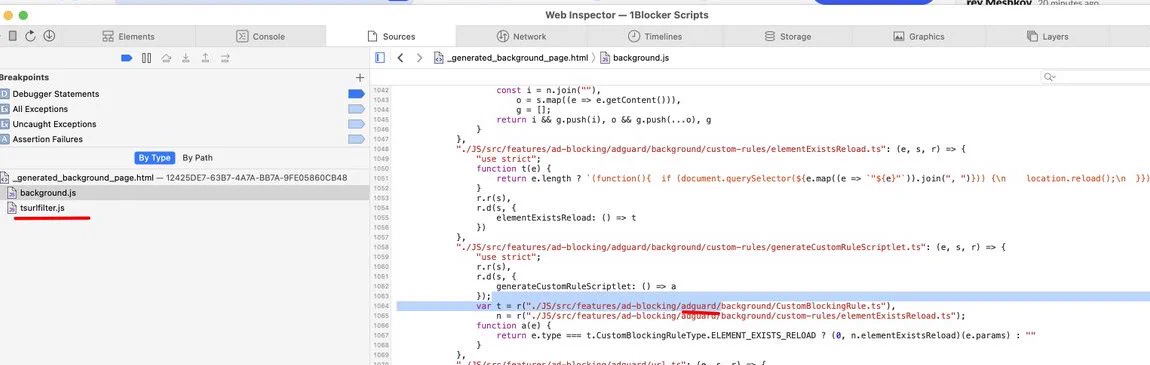This screenshot has width=1150, height=365.
Task: Toggle the navigation sidebar visibility icon
Action: [380, 57]
